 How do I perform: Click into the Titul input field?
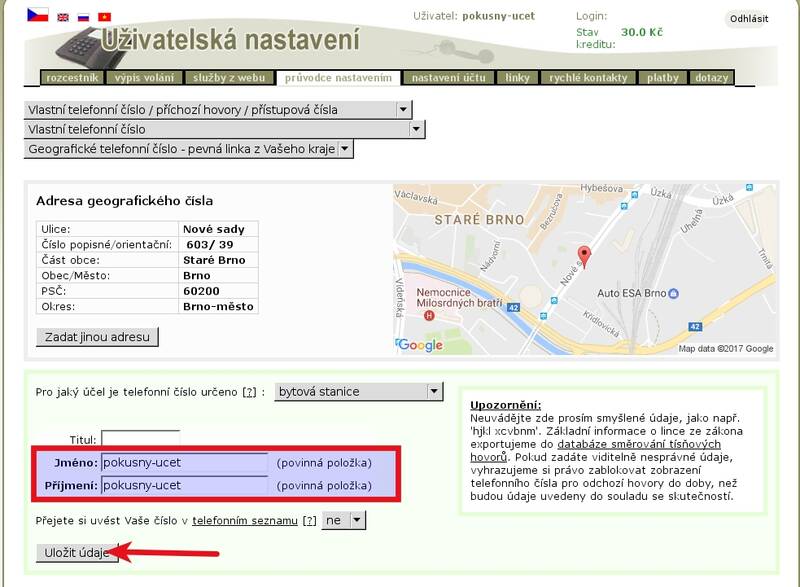(140, 440)
